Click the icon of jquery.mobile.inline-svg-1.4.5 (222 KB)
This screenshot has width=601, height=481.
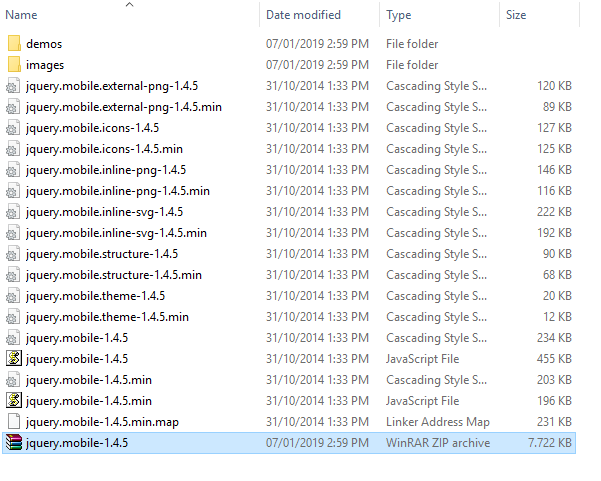tap(13, 212)
